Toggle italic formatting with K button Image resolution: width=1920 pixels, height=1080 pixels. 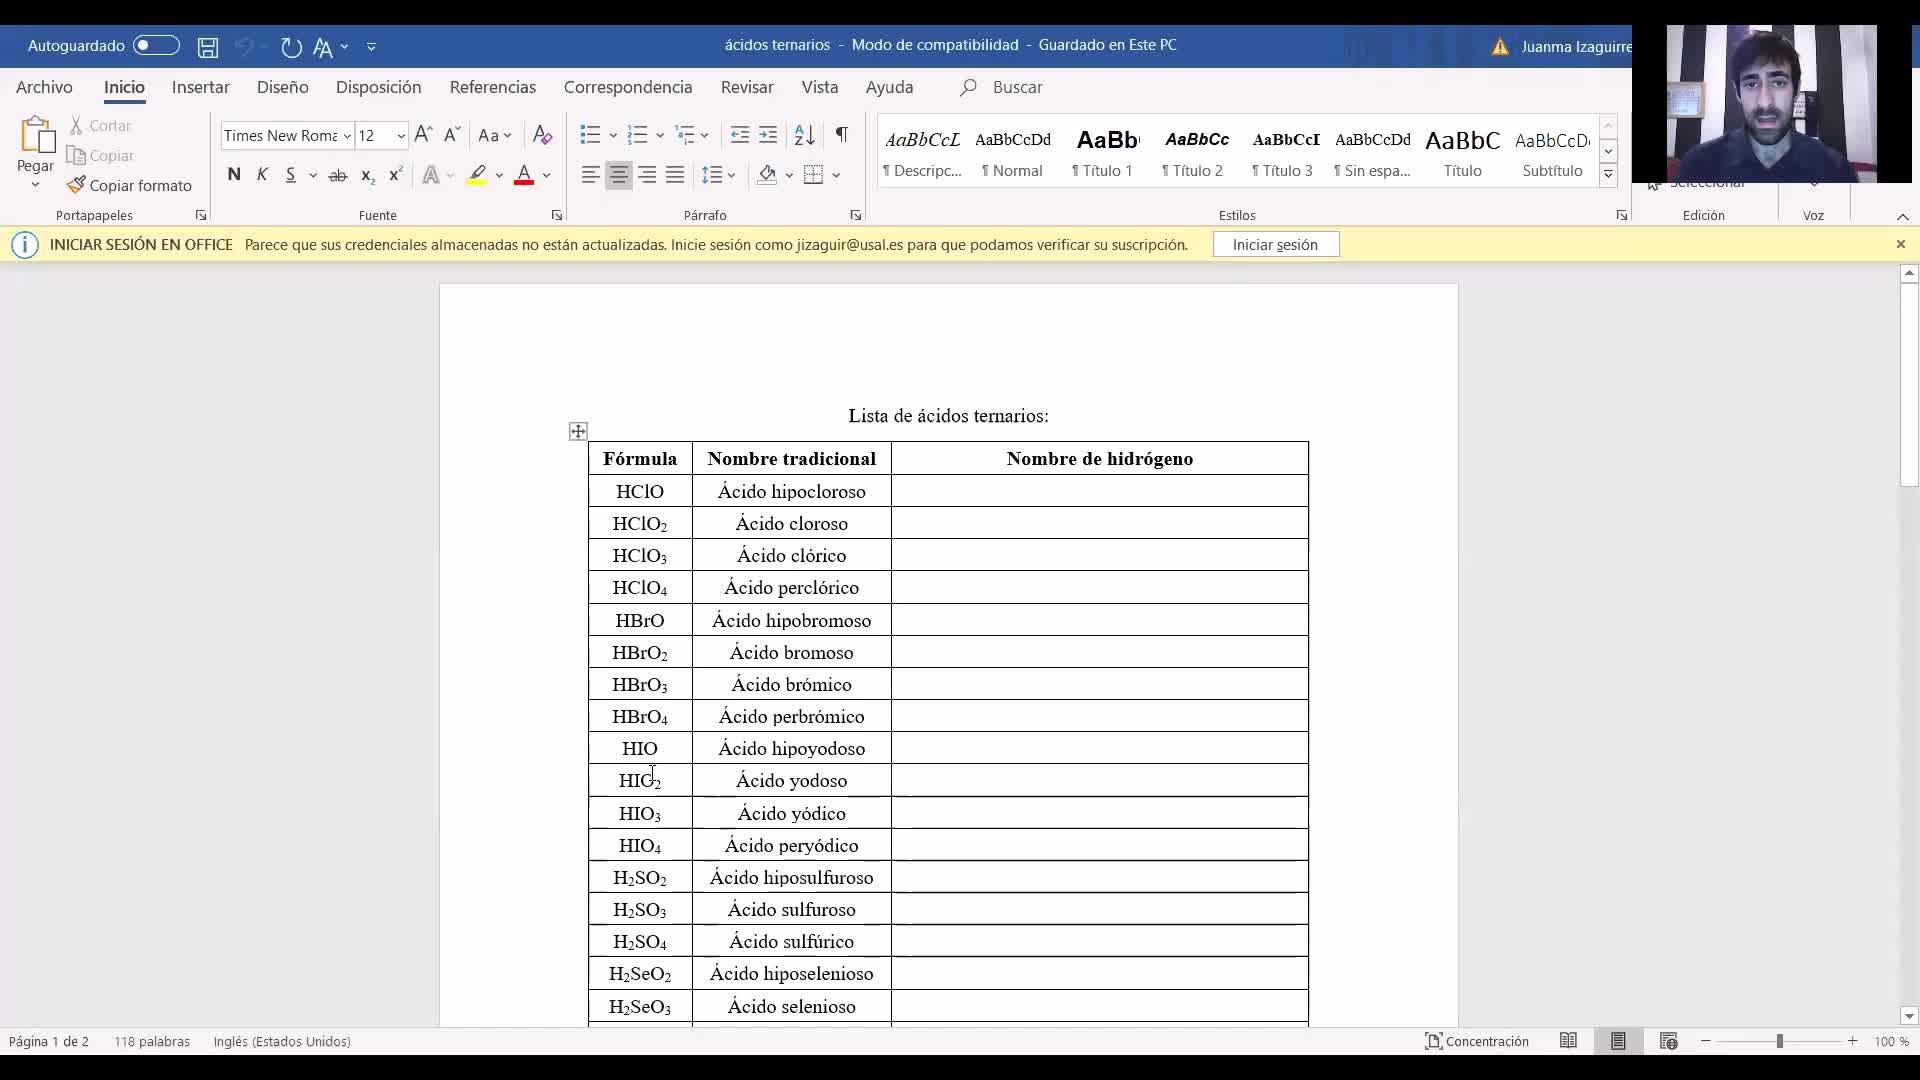262,175
